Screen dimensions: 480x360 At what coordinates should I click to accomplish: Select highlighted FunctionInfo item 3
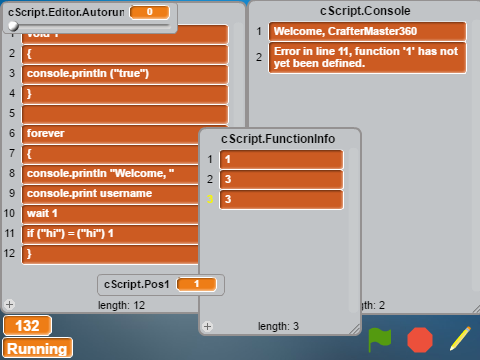pos(281,199)
